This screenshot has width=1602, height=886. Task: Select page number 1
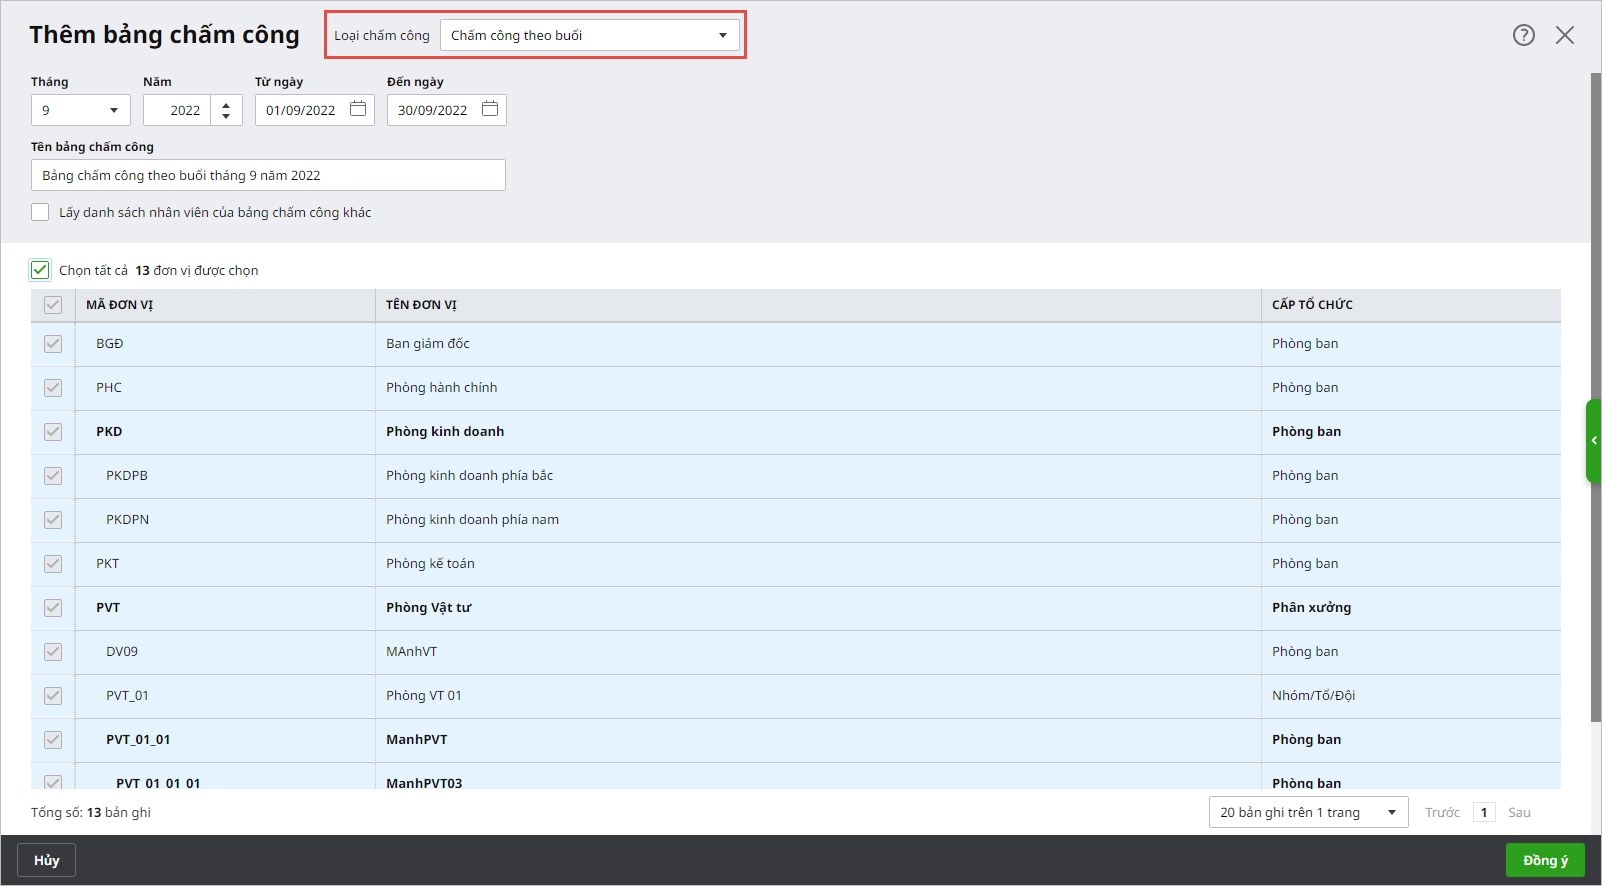tap(1484, 812)
